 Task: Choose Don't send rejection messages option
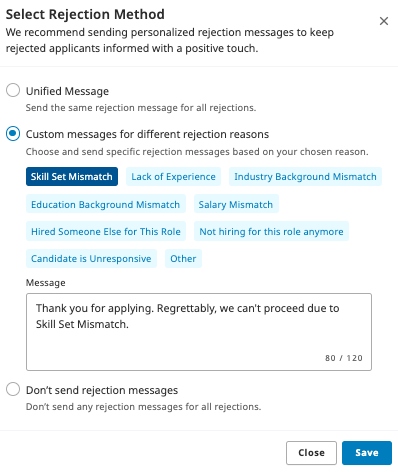(x=13, y=389)
